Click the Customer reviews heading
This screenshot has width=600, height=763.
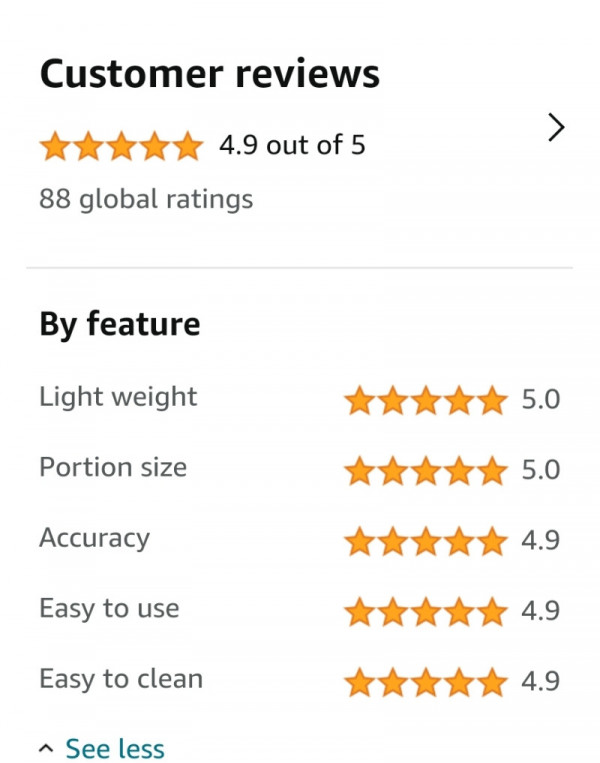tap(210, 74)
